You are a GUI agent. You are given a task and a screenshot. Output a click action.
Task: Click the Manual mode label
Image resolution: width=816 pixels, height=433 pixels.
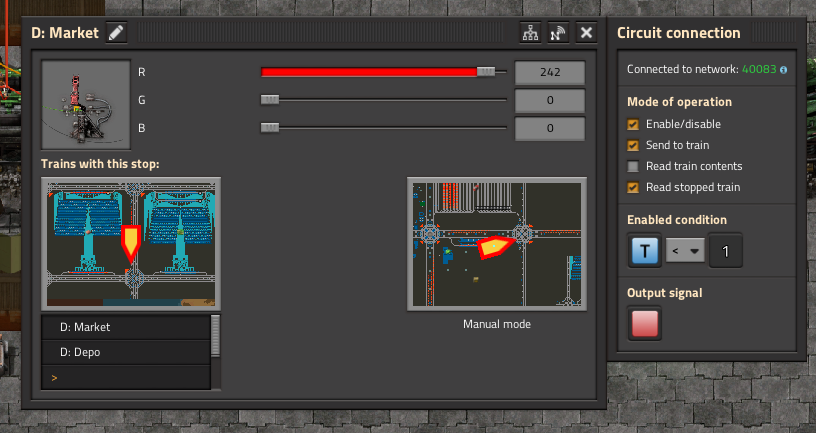tap(497, 324)
